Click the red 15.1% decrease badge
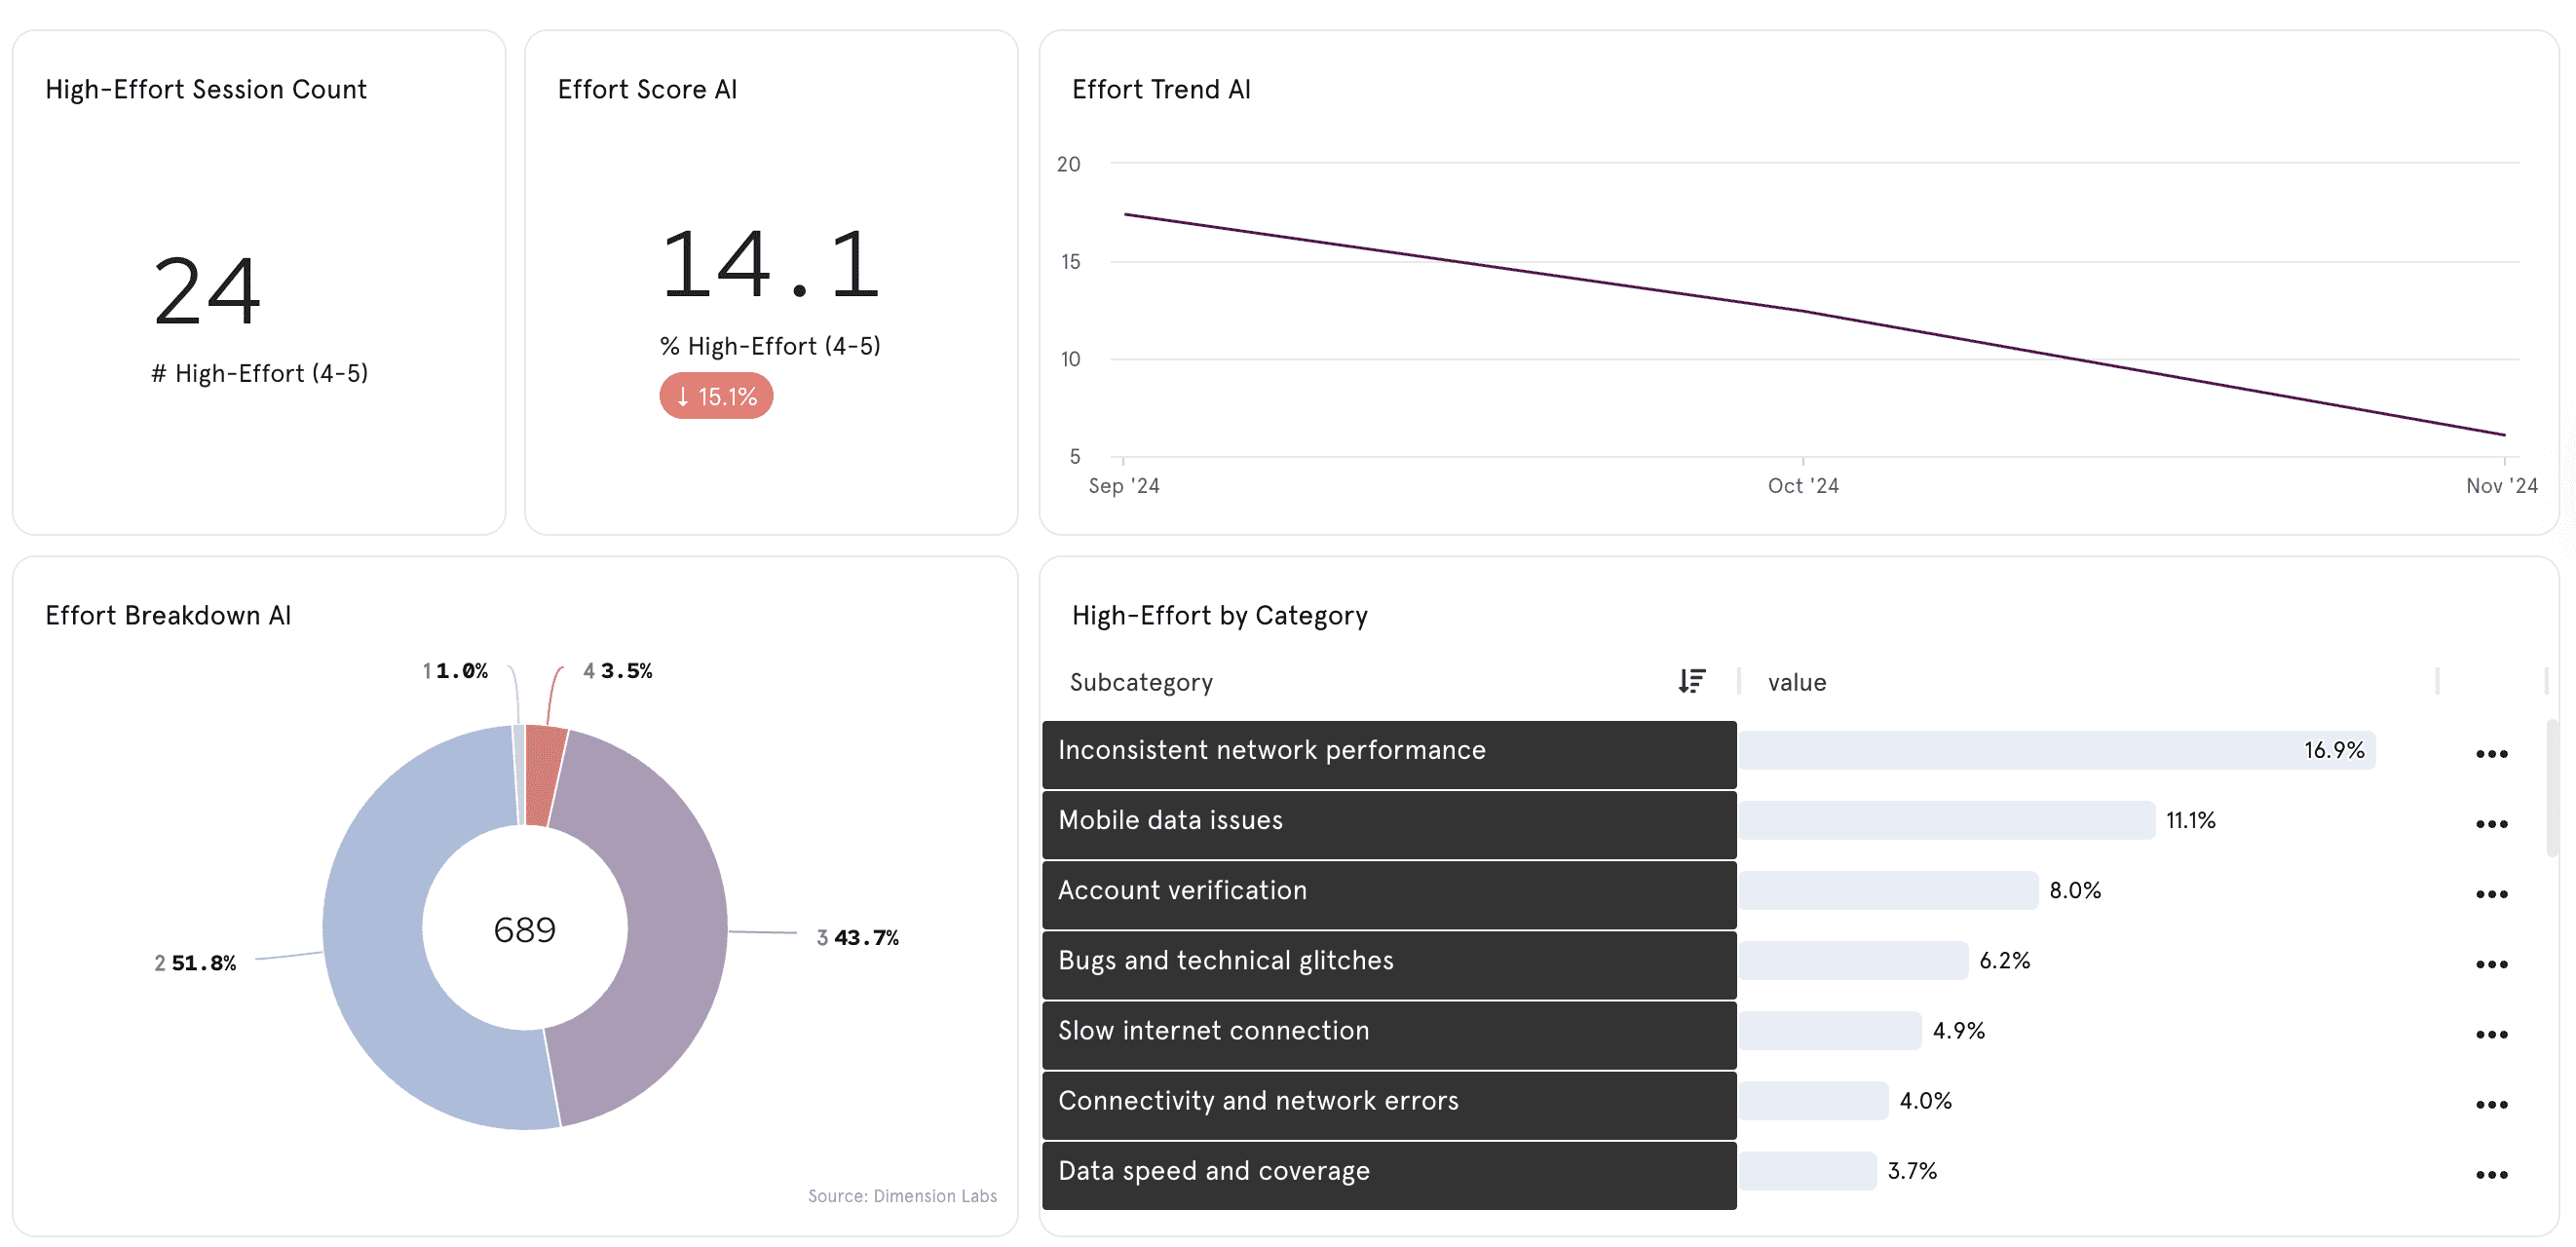The width and height of the screenshot is (2576, 1247). [716, 396]
